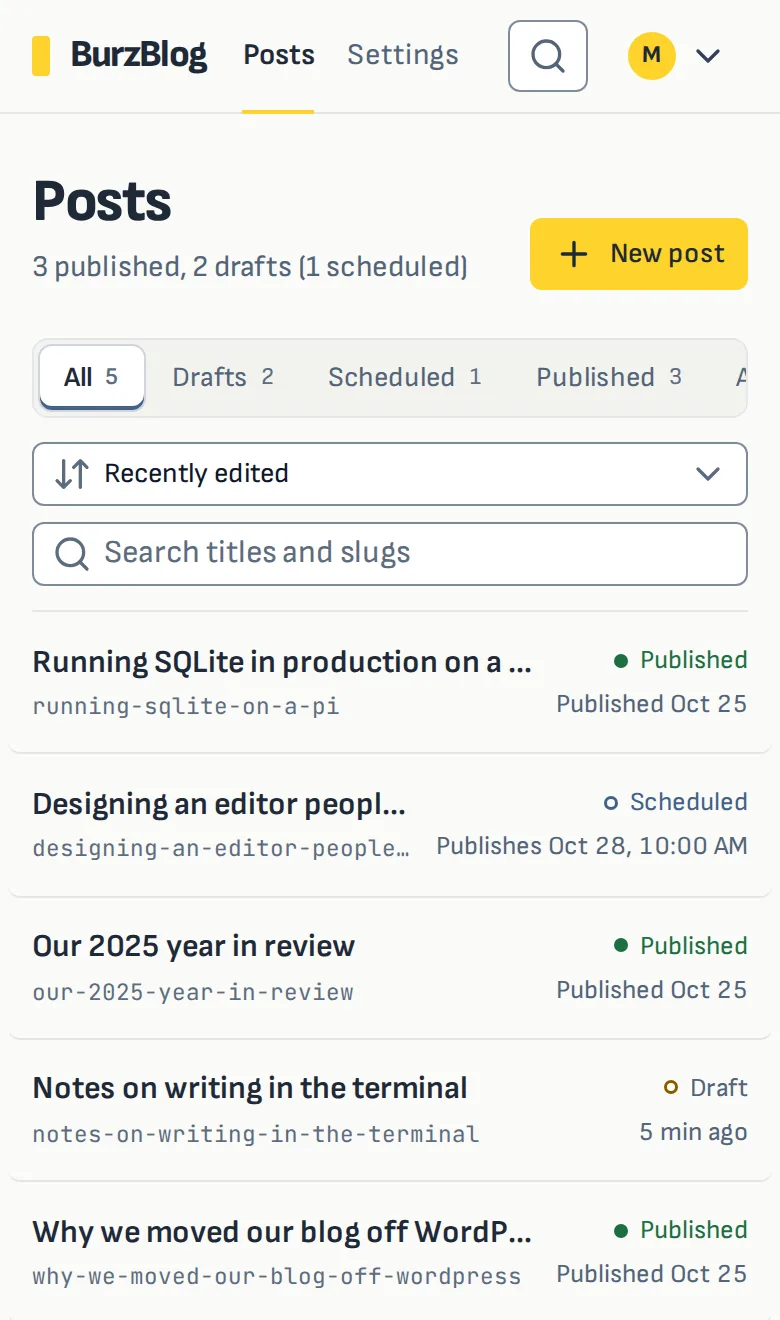Open Designing an editor post
780x1320 pixels.
point(220,804)
